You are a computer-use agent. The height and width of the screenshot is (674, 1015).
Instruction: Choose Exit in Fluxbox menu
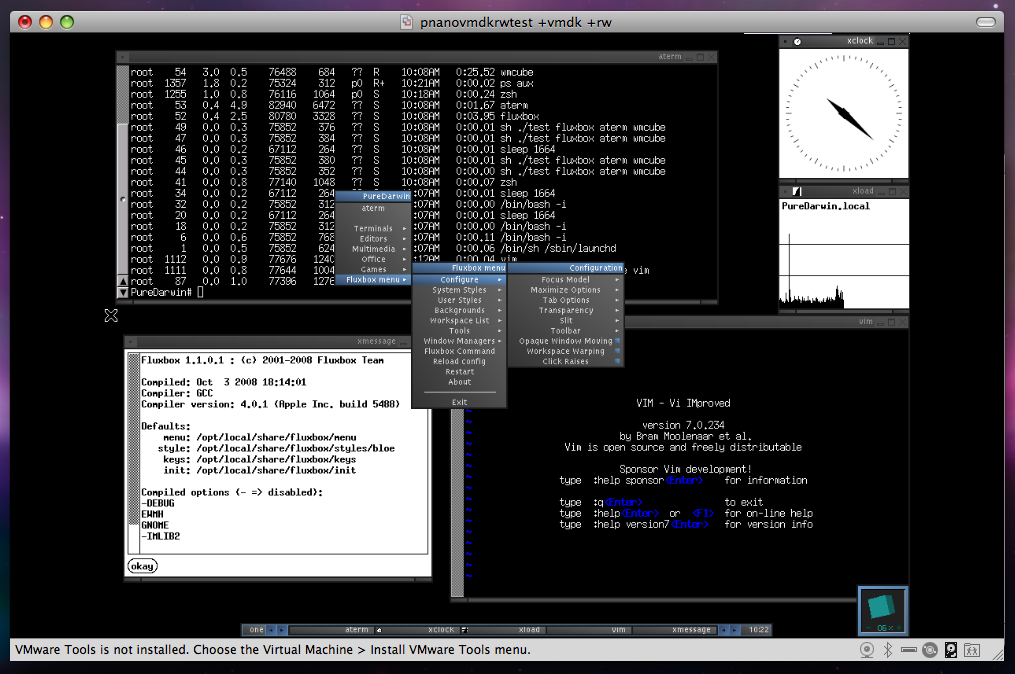pos(460,403)
